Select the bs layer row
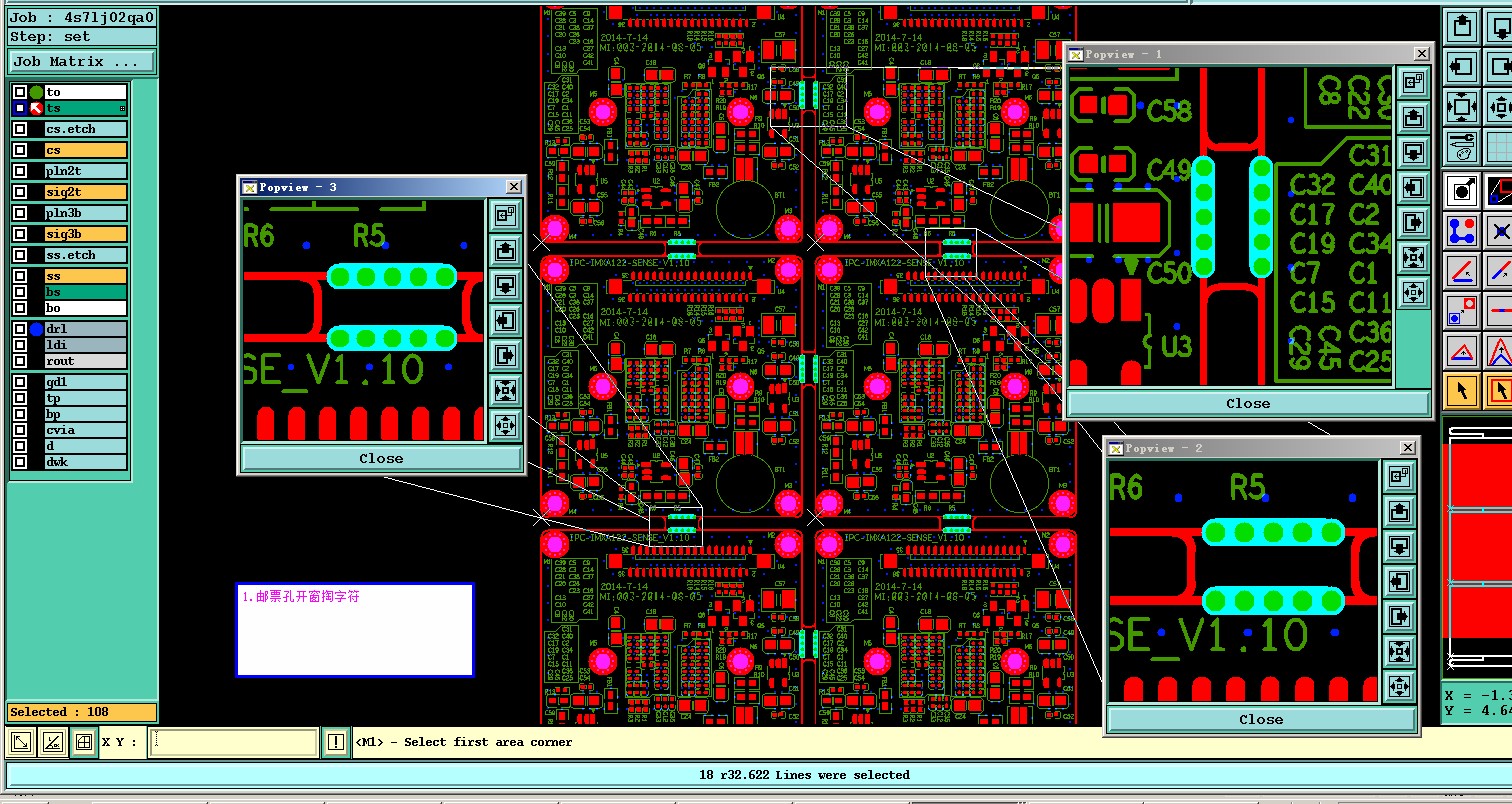This screenshot has height=804, width=1512. pos(86,292)
